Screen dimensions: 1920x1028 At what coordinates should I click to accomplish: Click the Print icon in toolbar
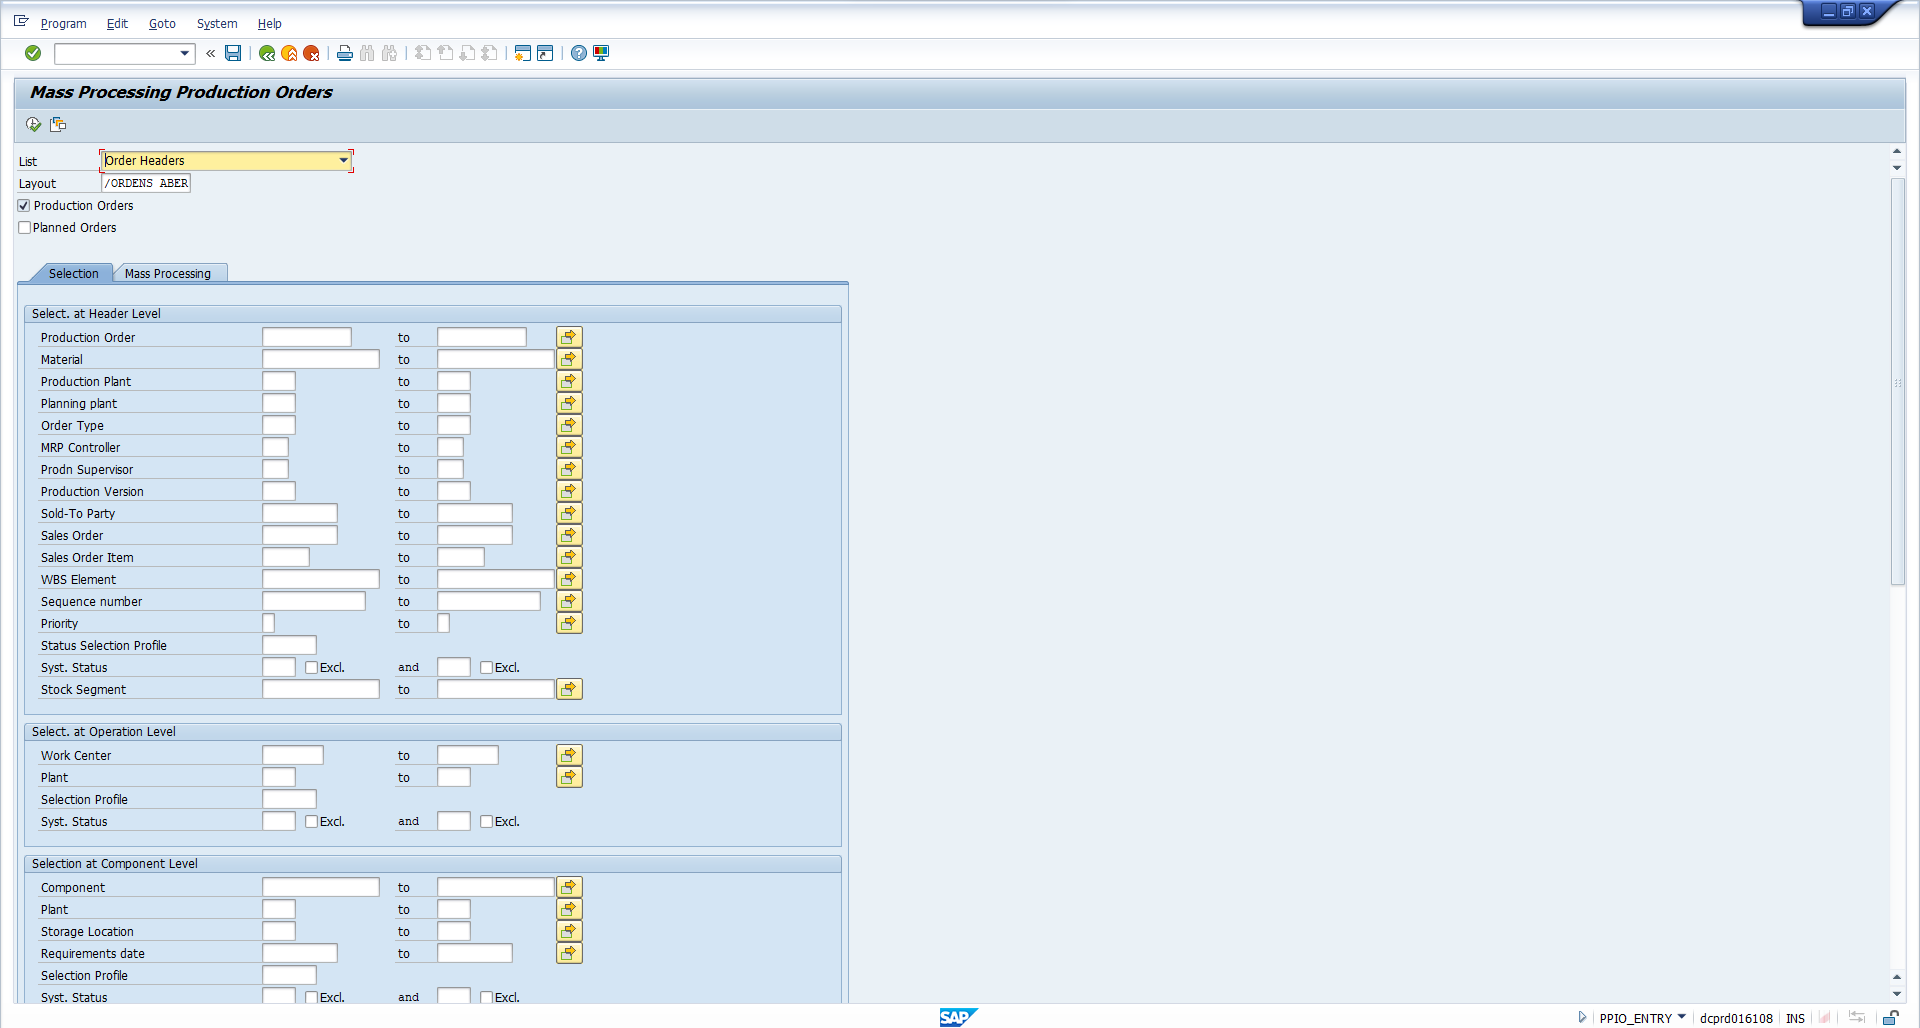tap(345, 53)
